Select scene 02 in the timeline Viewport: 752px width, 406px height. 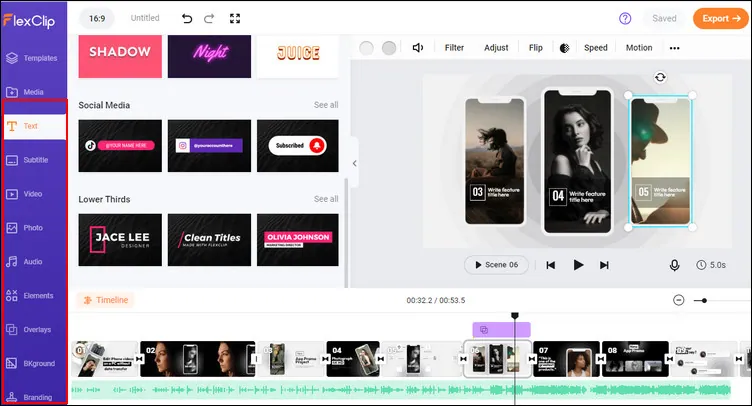click(198, 359)
